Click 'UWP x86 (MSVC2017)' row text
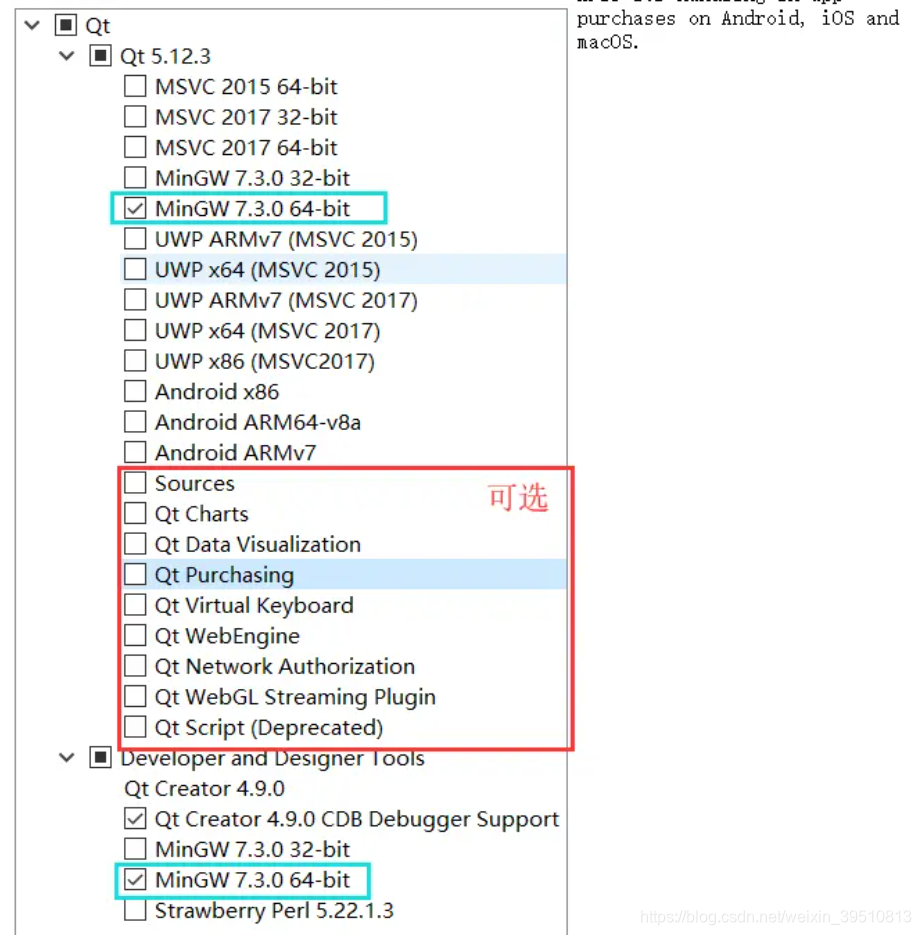The height and width of the screenshot is (935, 921). click(265, 361)
